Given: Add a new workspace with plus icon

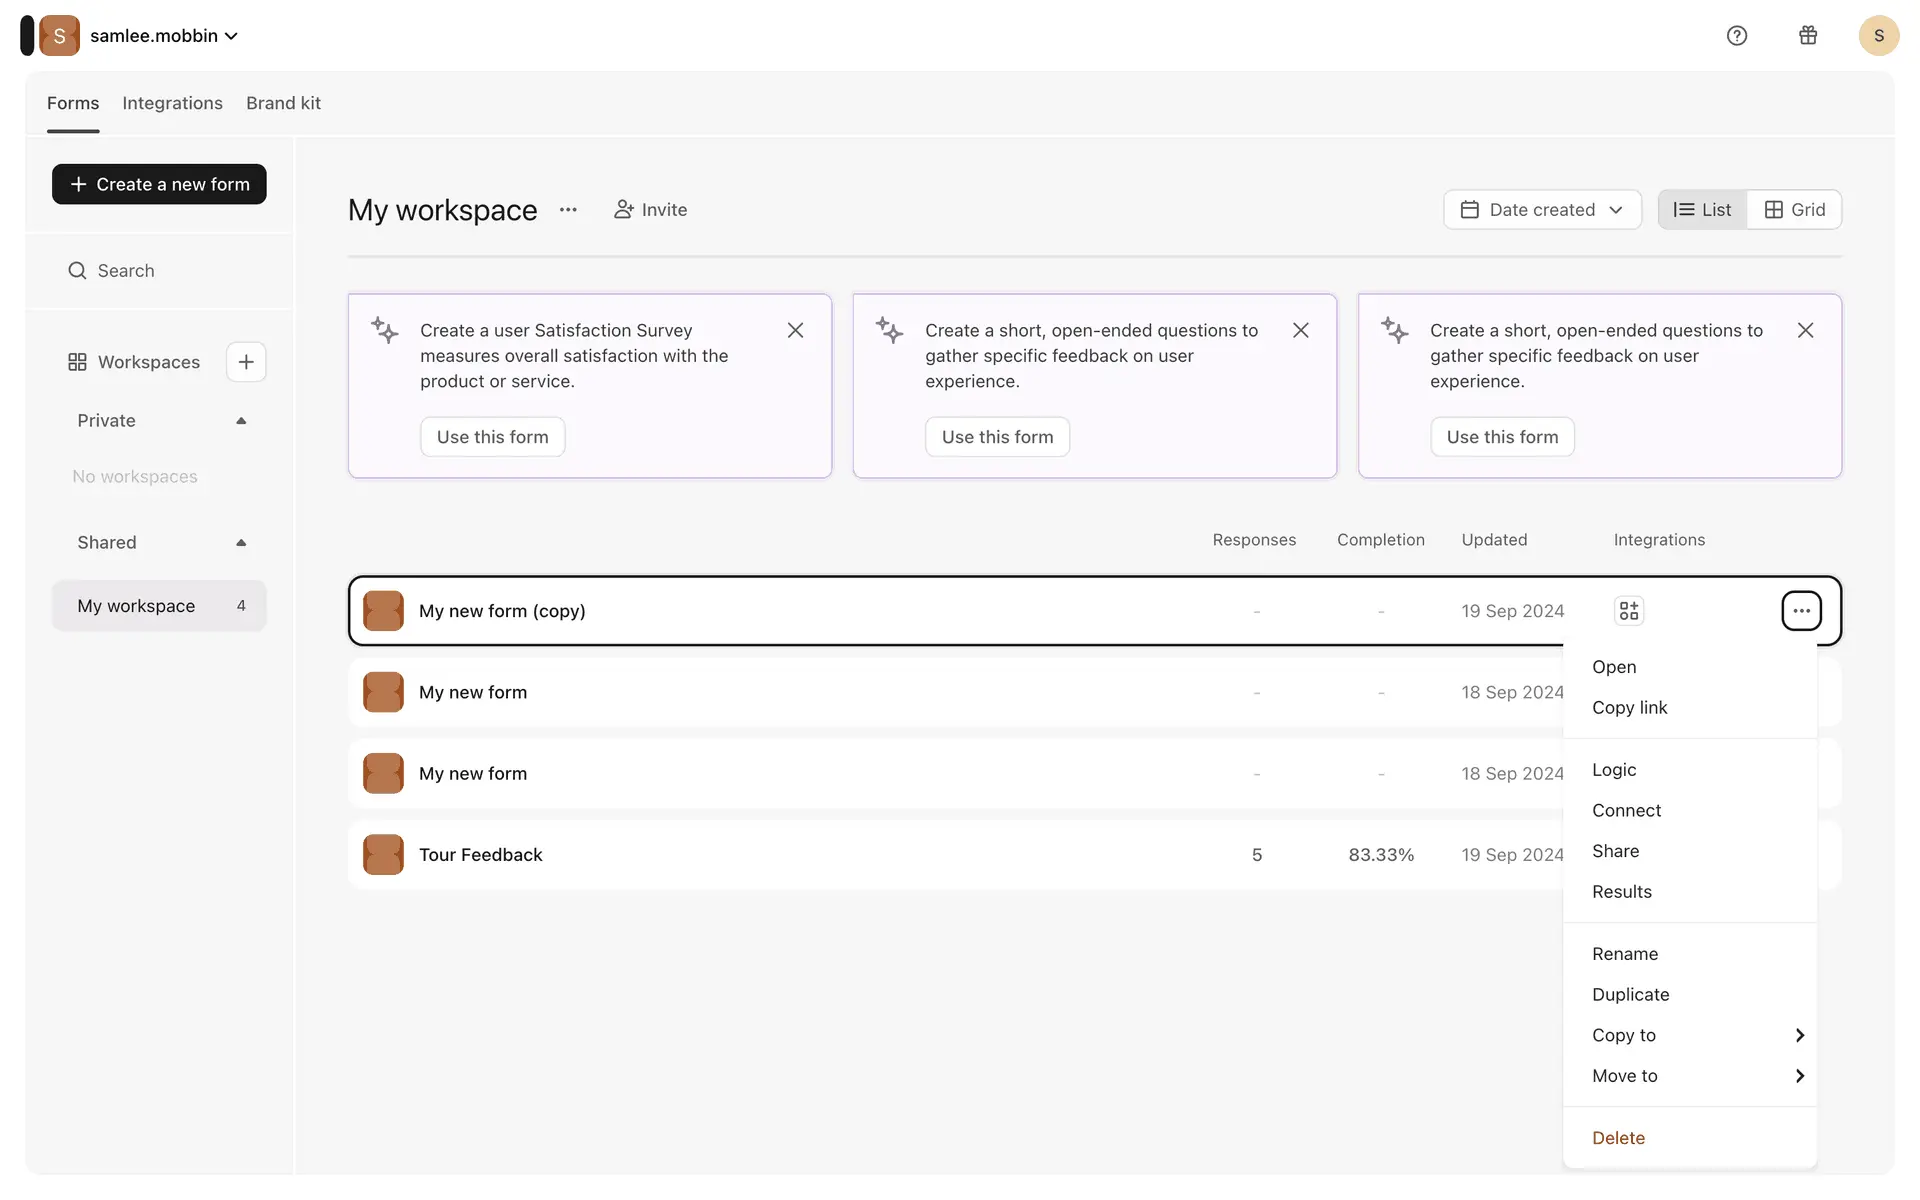Looking at the screenshot, I should click(246, 362).
